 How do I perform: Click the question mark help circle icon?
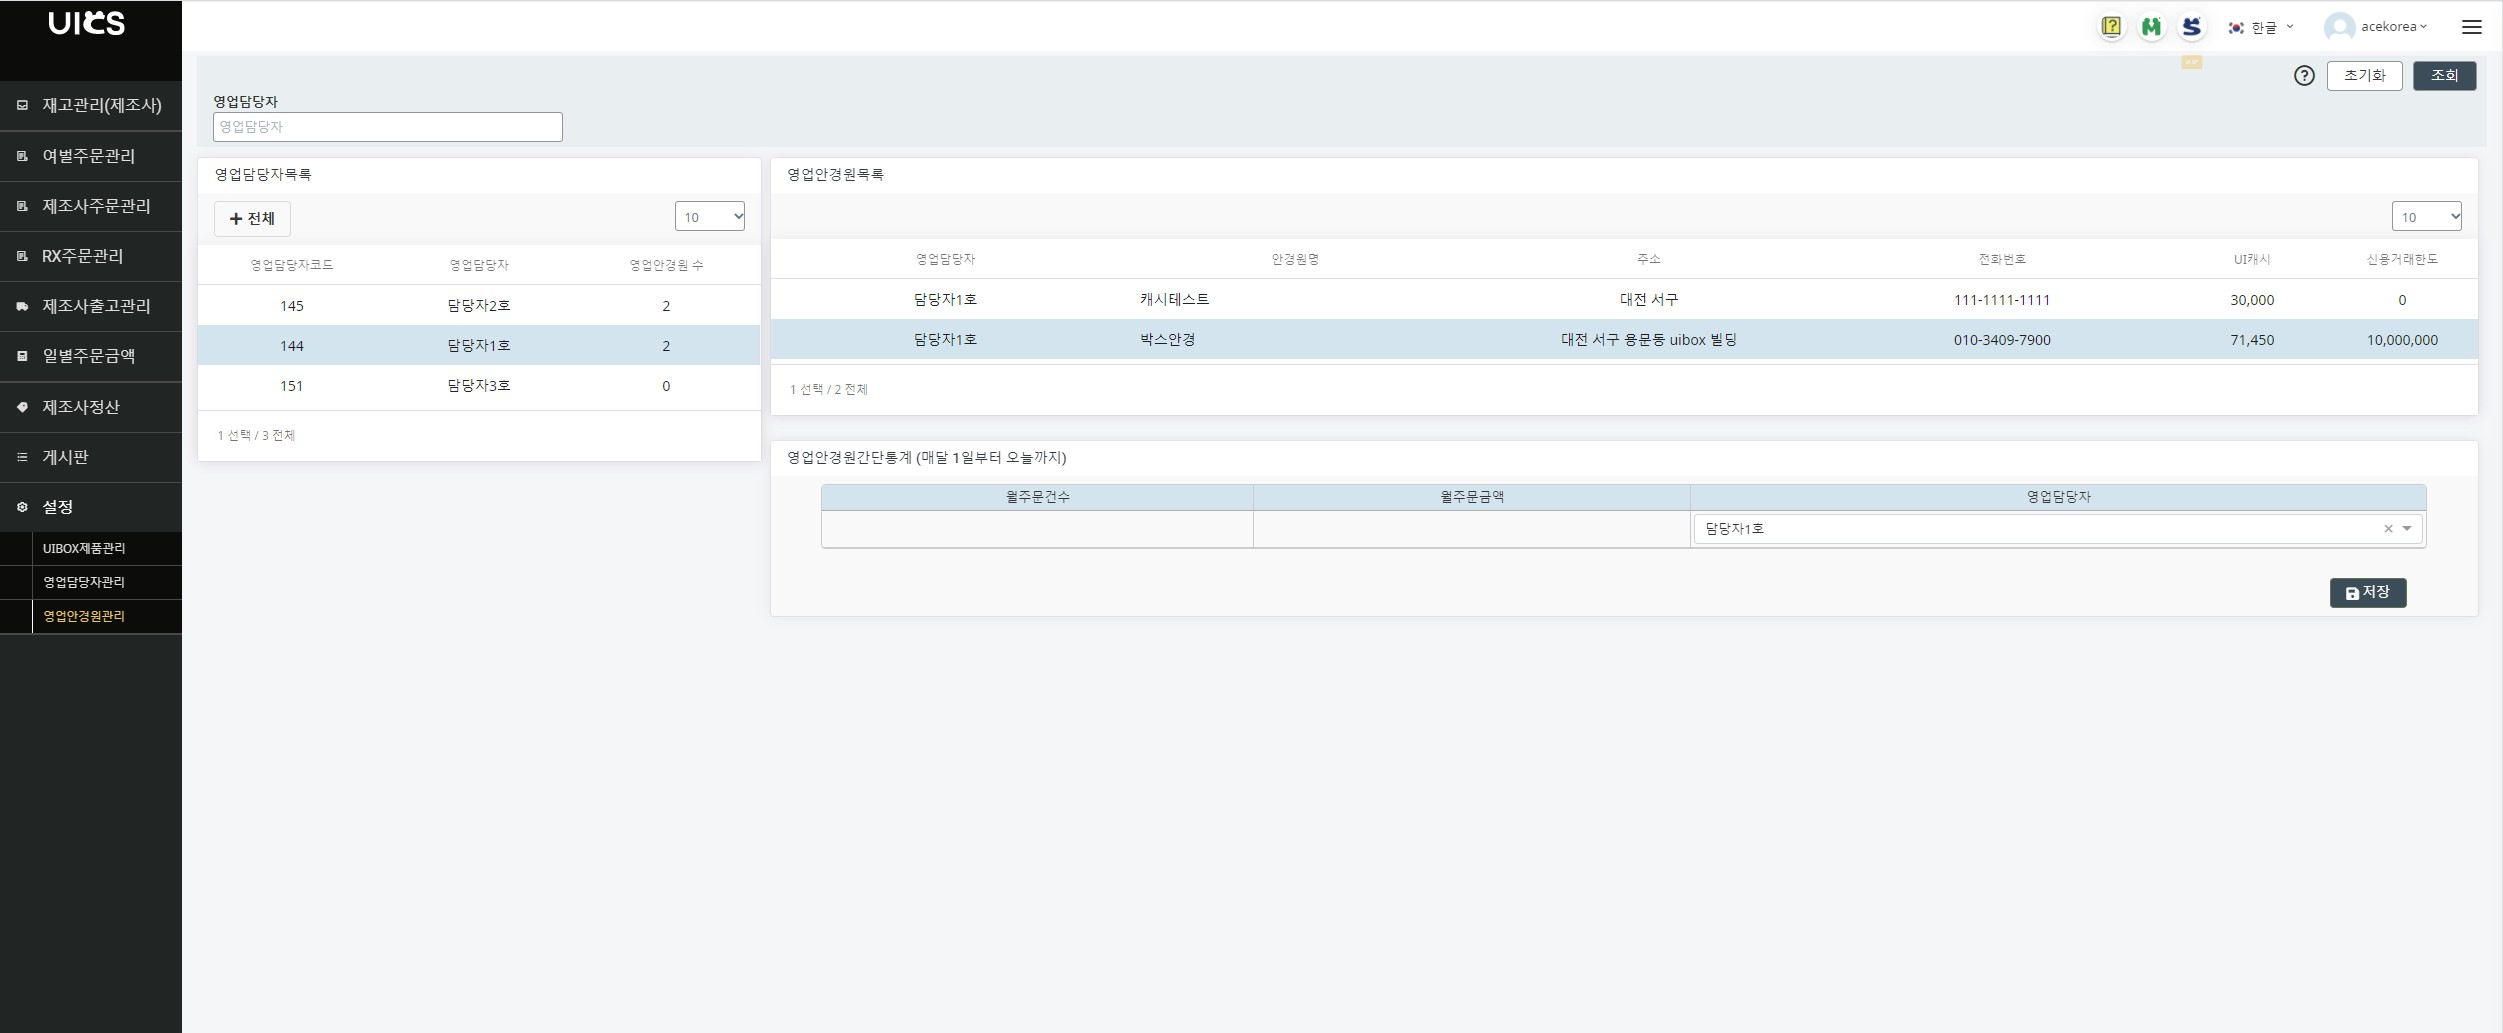point(2304,75)
